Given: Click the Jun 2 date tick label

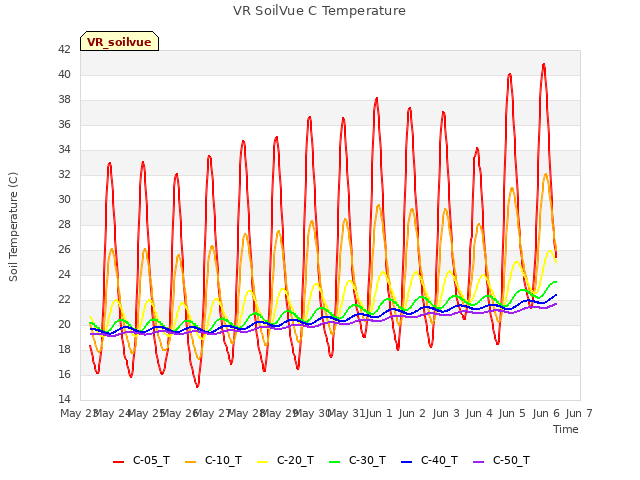Looking at the screenshot, I should [x=412, y=413].
